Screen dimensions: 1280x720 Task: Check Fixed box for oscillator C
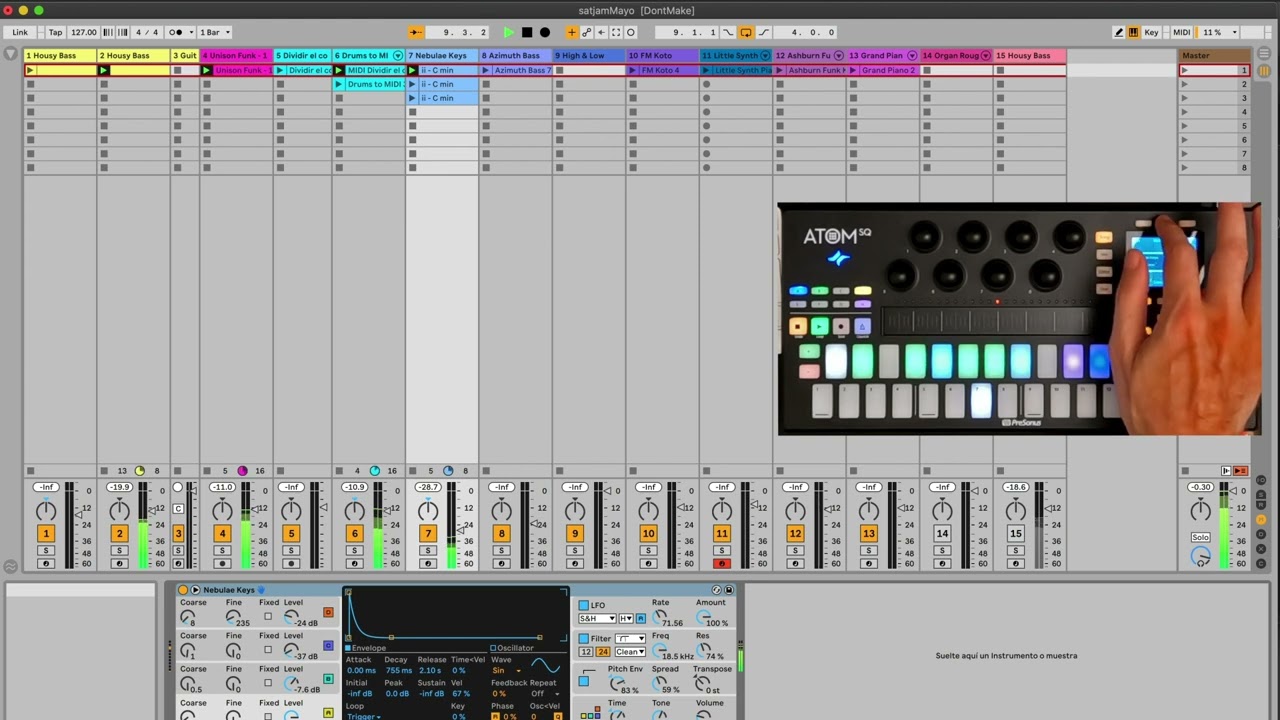tap(268, 649)
